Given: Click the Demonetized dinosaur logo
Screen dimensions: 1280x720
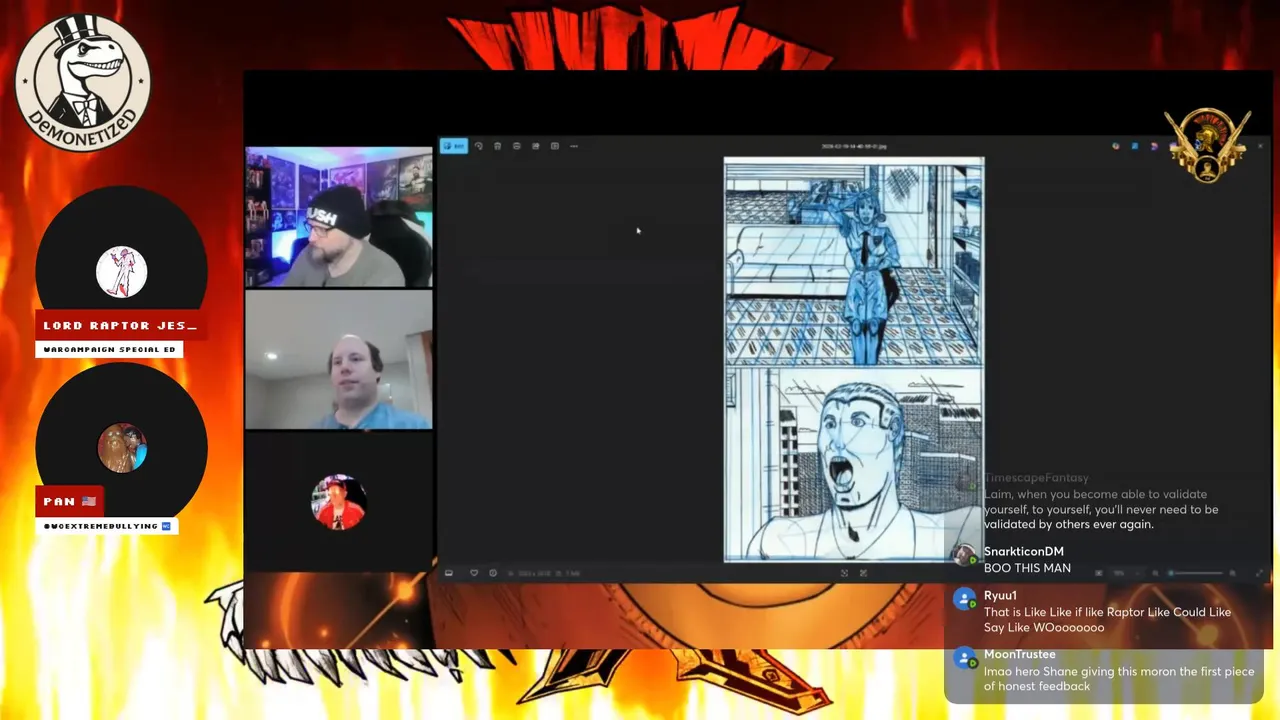Looking at the screenshot, I should (83, 82).
